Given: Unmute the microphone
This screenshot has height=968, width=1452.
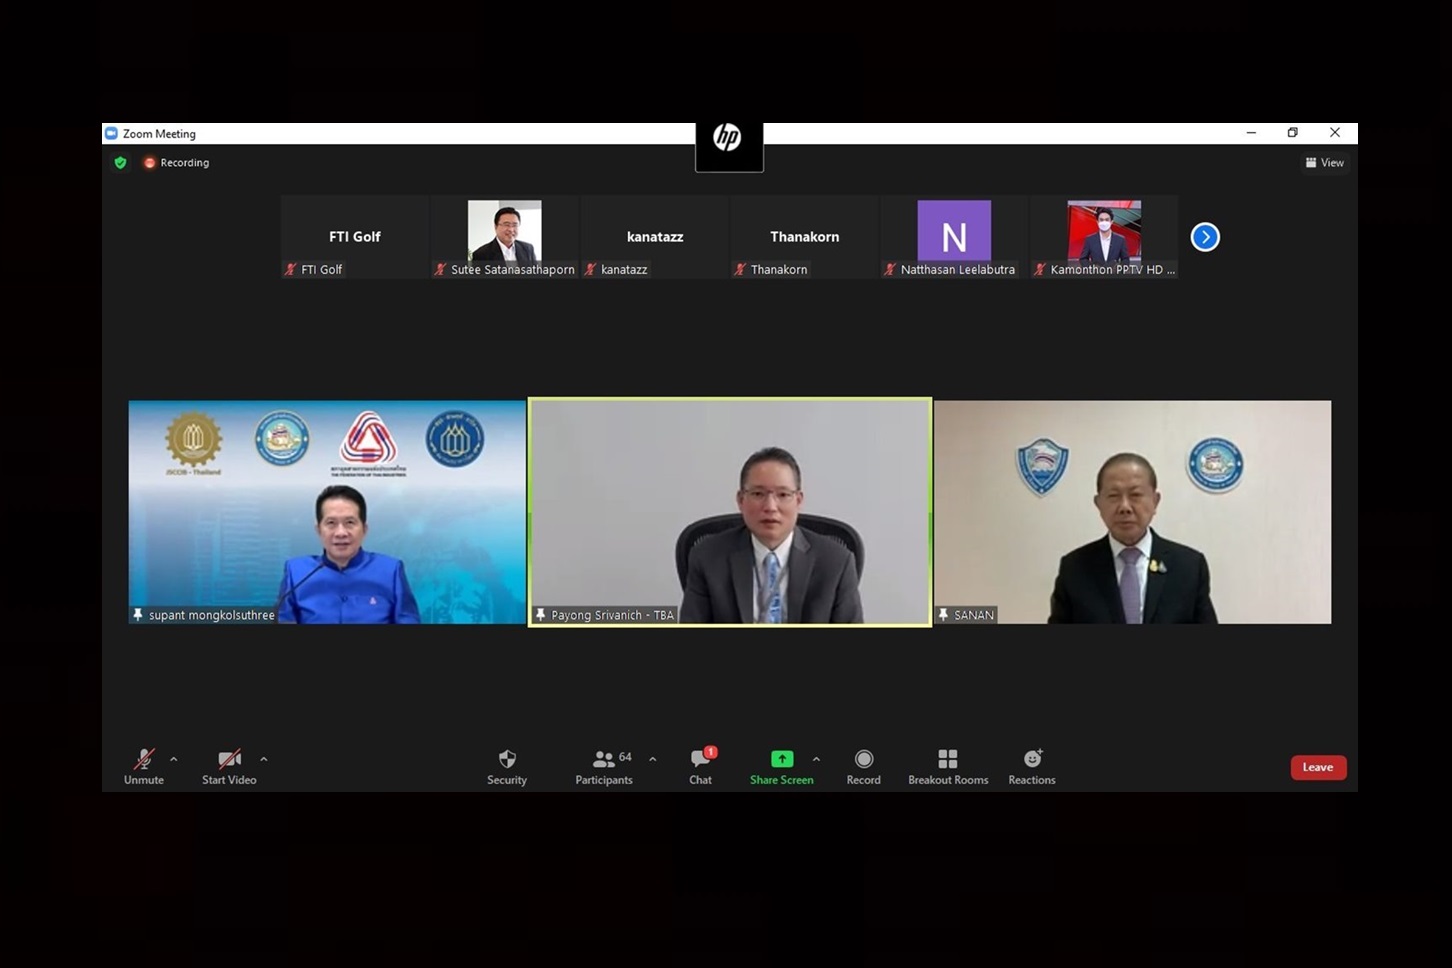Looking at the screenshot, I should point(144,766).
